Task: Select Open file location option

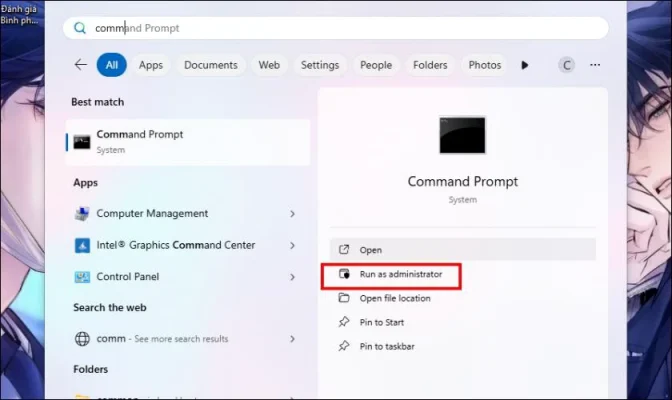Action: point(395,298)
